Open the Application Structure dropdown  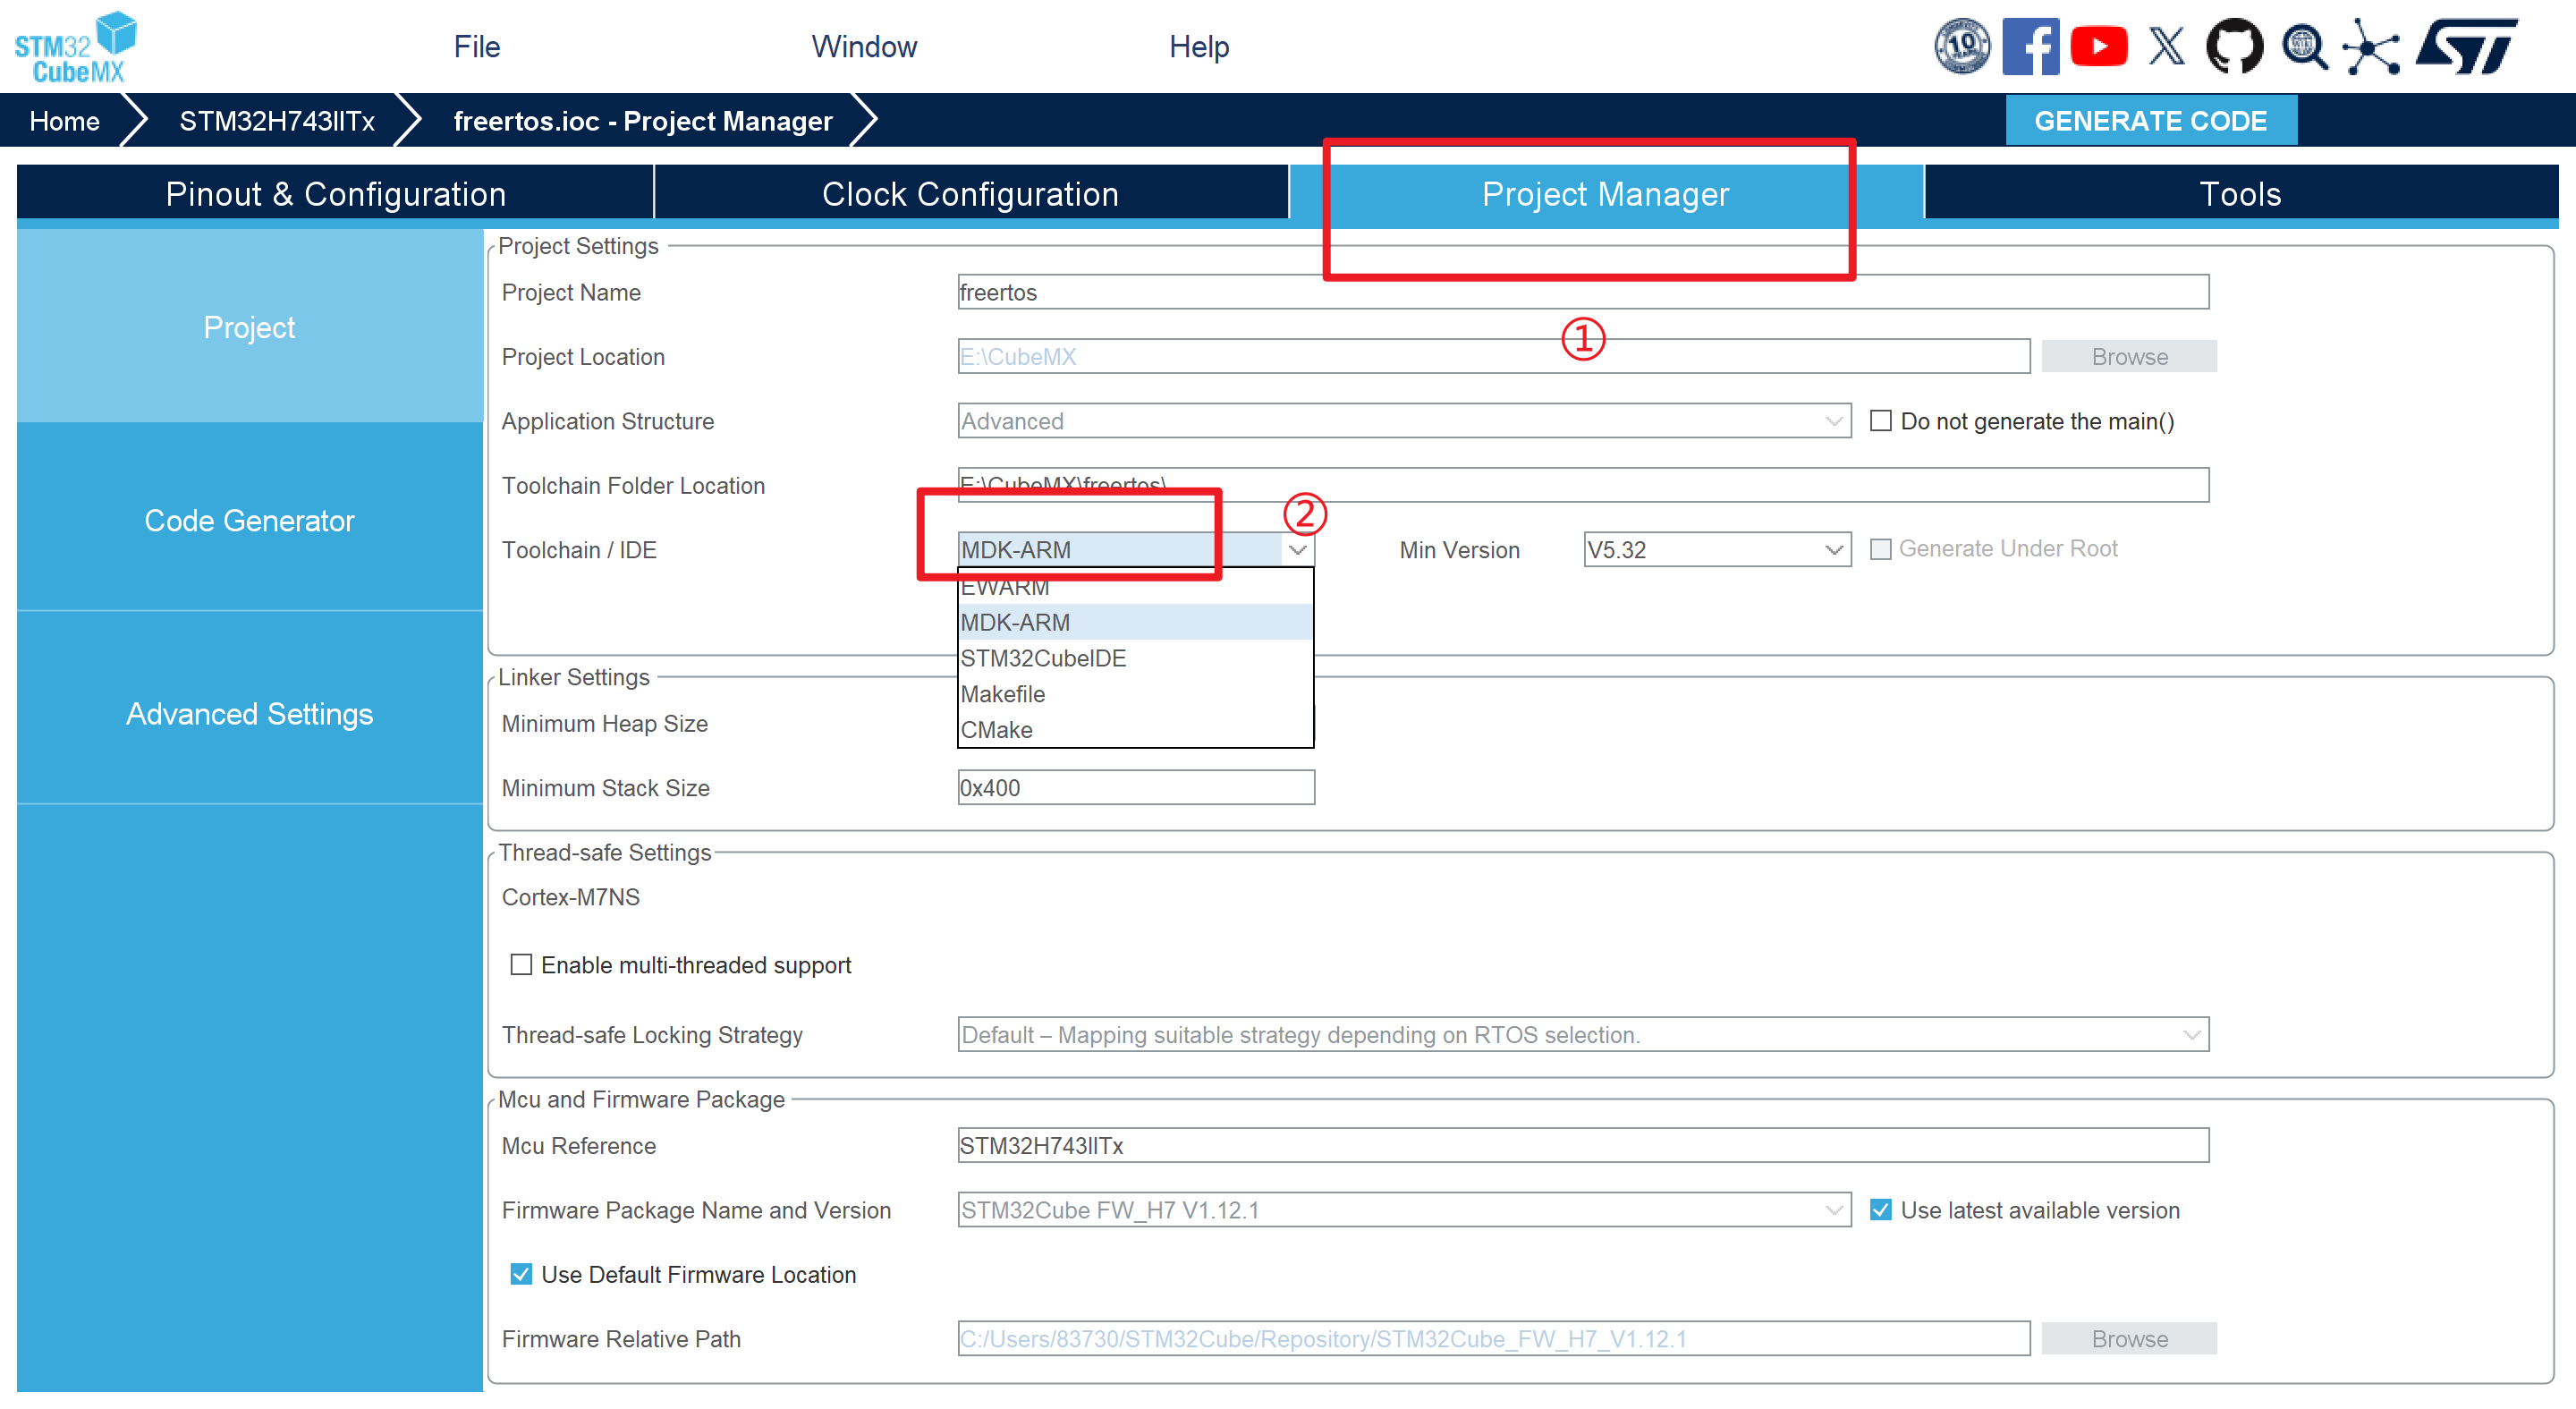click(1404, 421)
